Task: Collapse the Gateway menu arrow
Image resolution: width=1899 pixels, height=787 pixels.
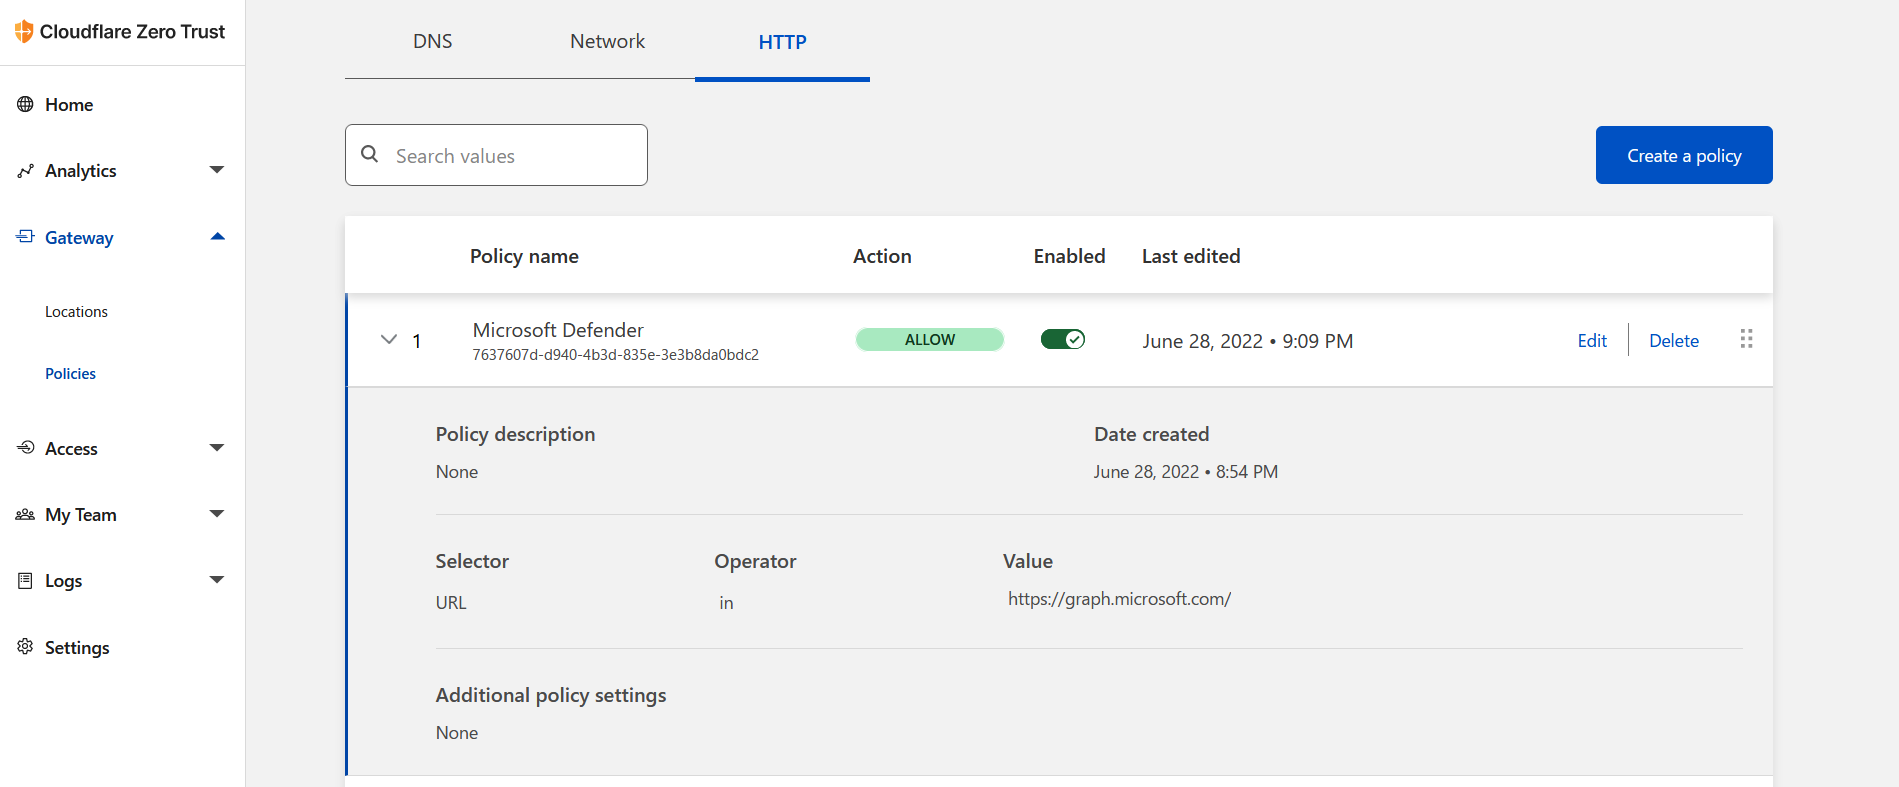Action: pos(217,237)
